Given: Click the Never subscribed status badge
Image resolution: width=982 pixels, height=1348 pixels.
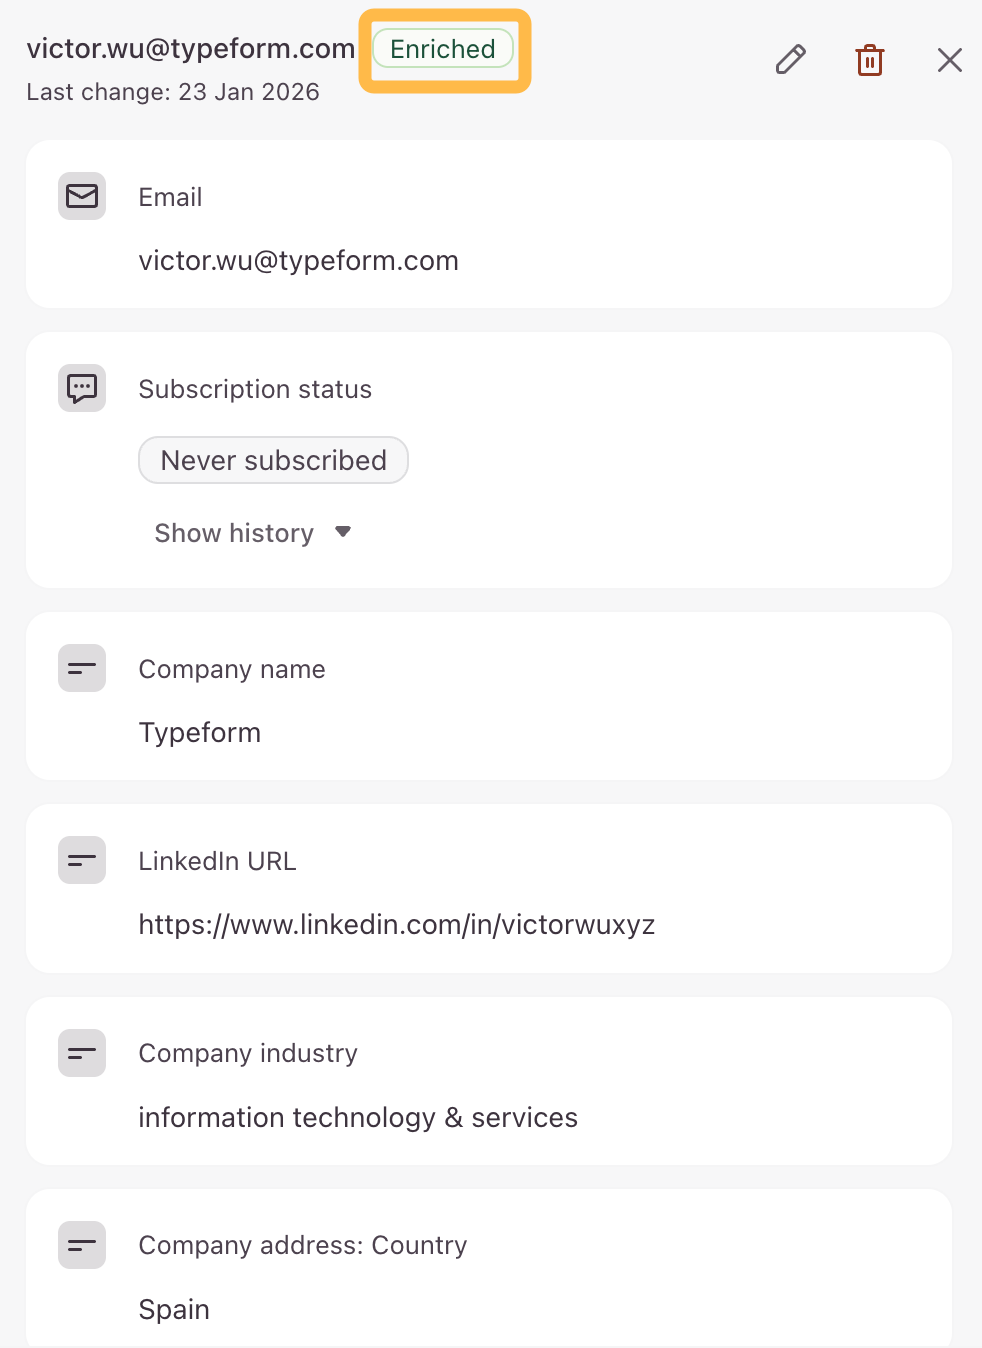Looking at the screenshot, I should 273,460.
